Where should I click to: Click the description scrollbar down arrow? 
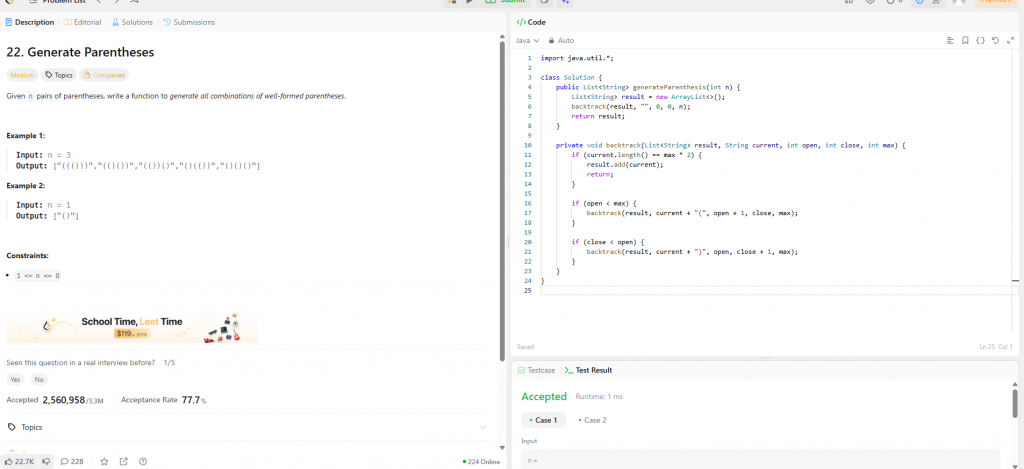(x=502, y=447)
